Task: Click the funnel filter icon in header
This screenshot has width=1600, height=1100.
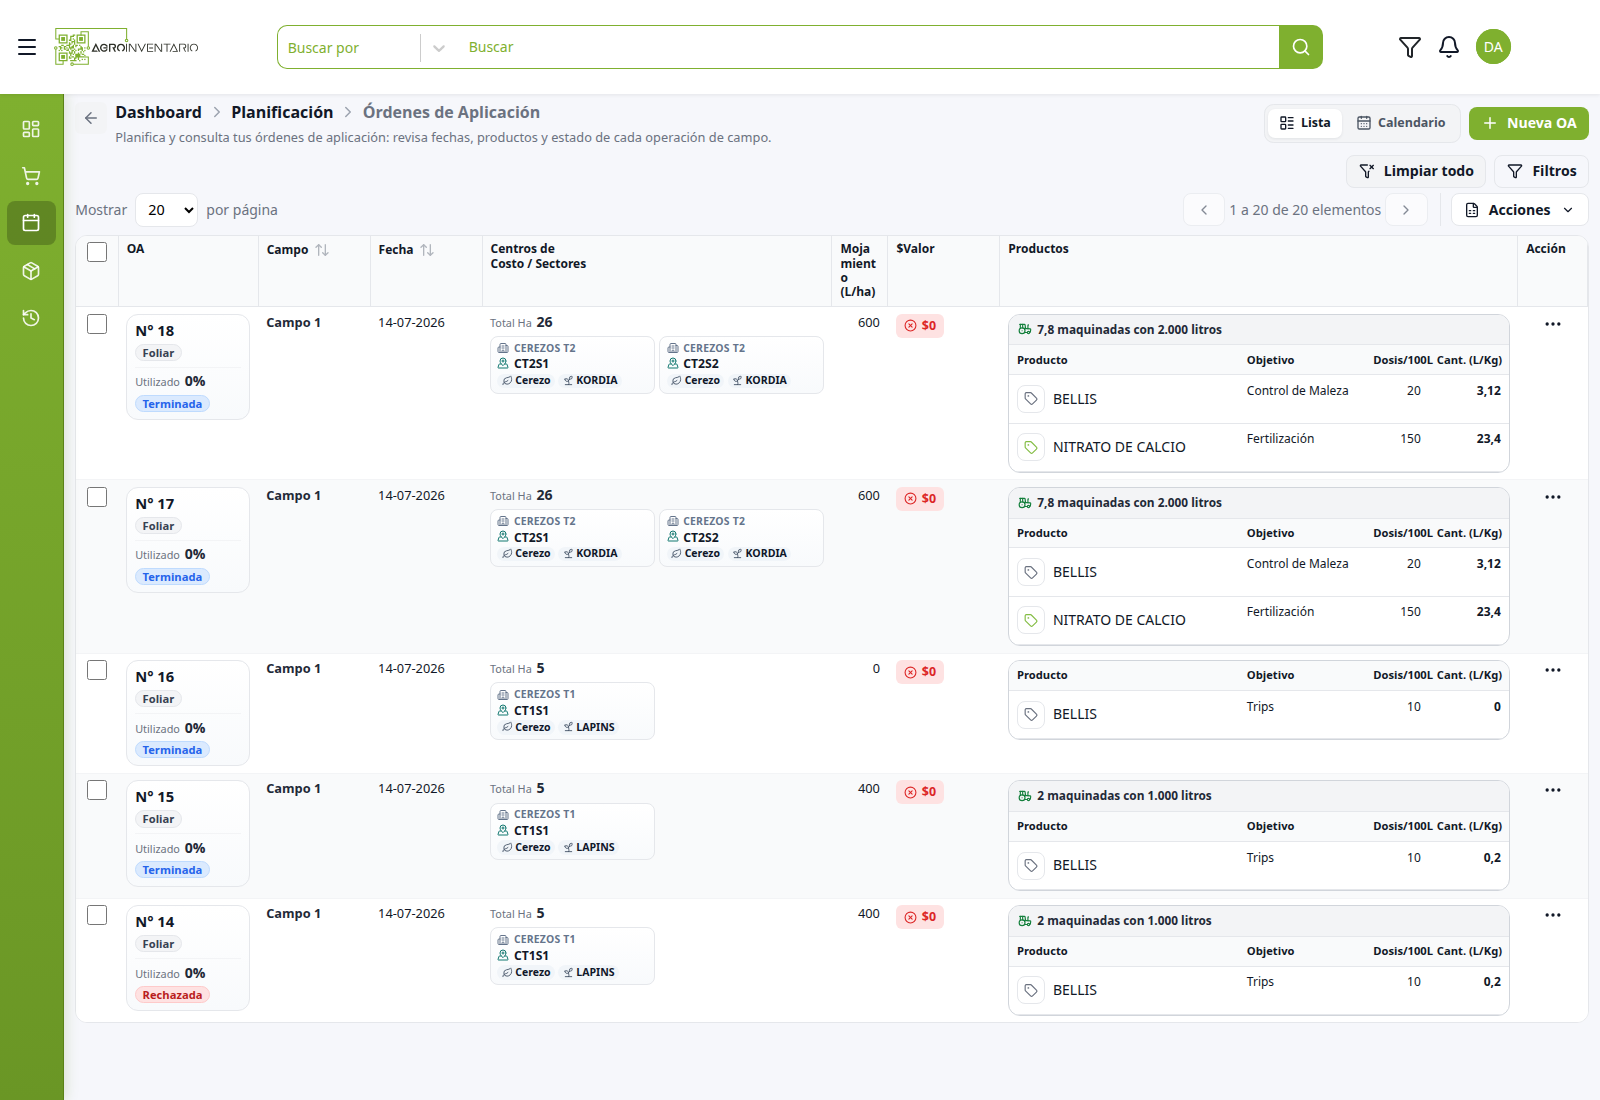Action: click(1409, 47)
